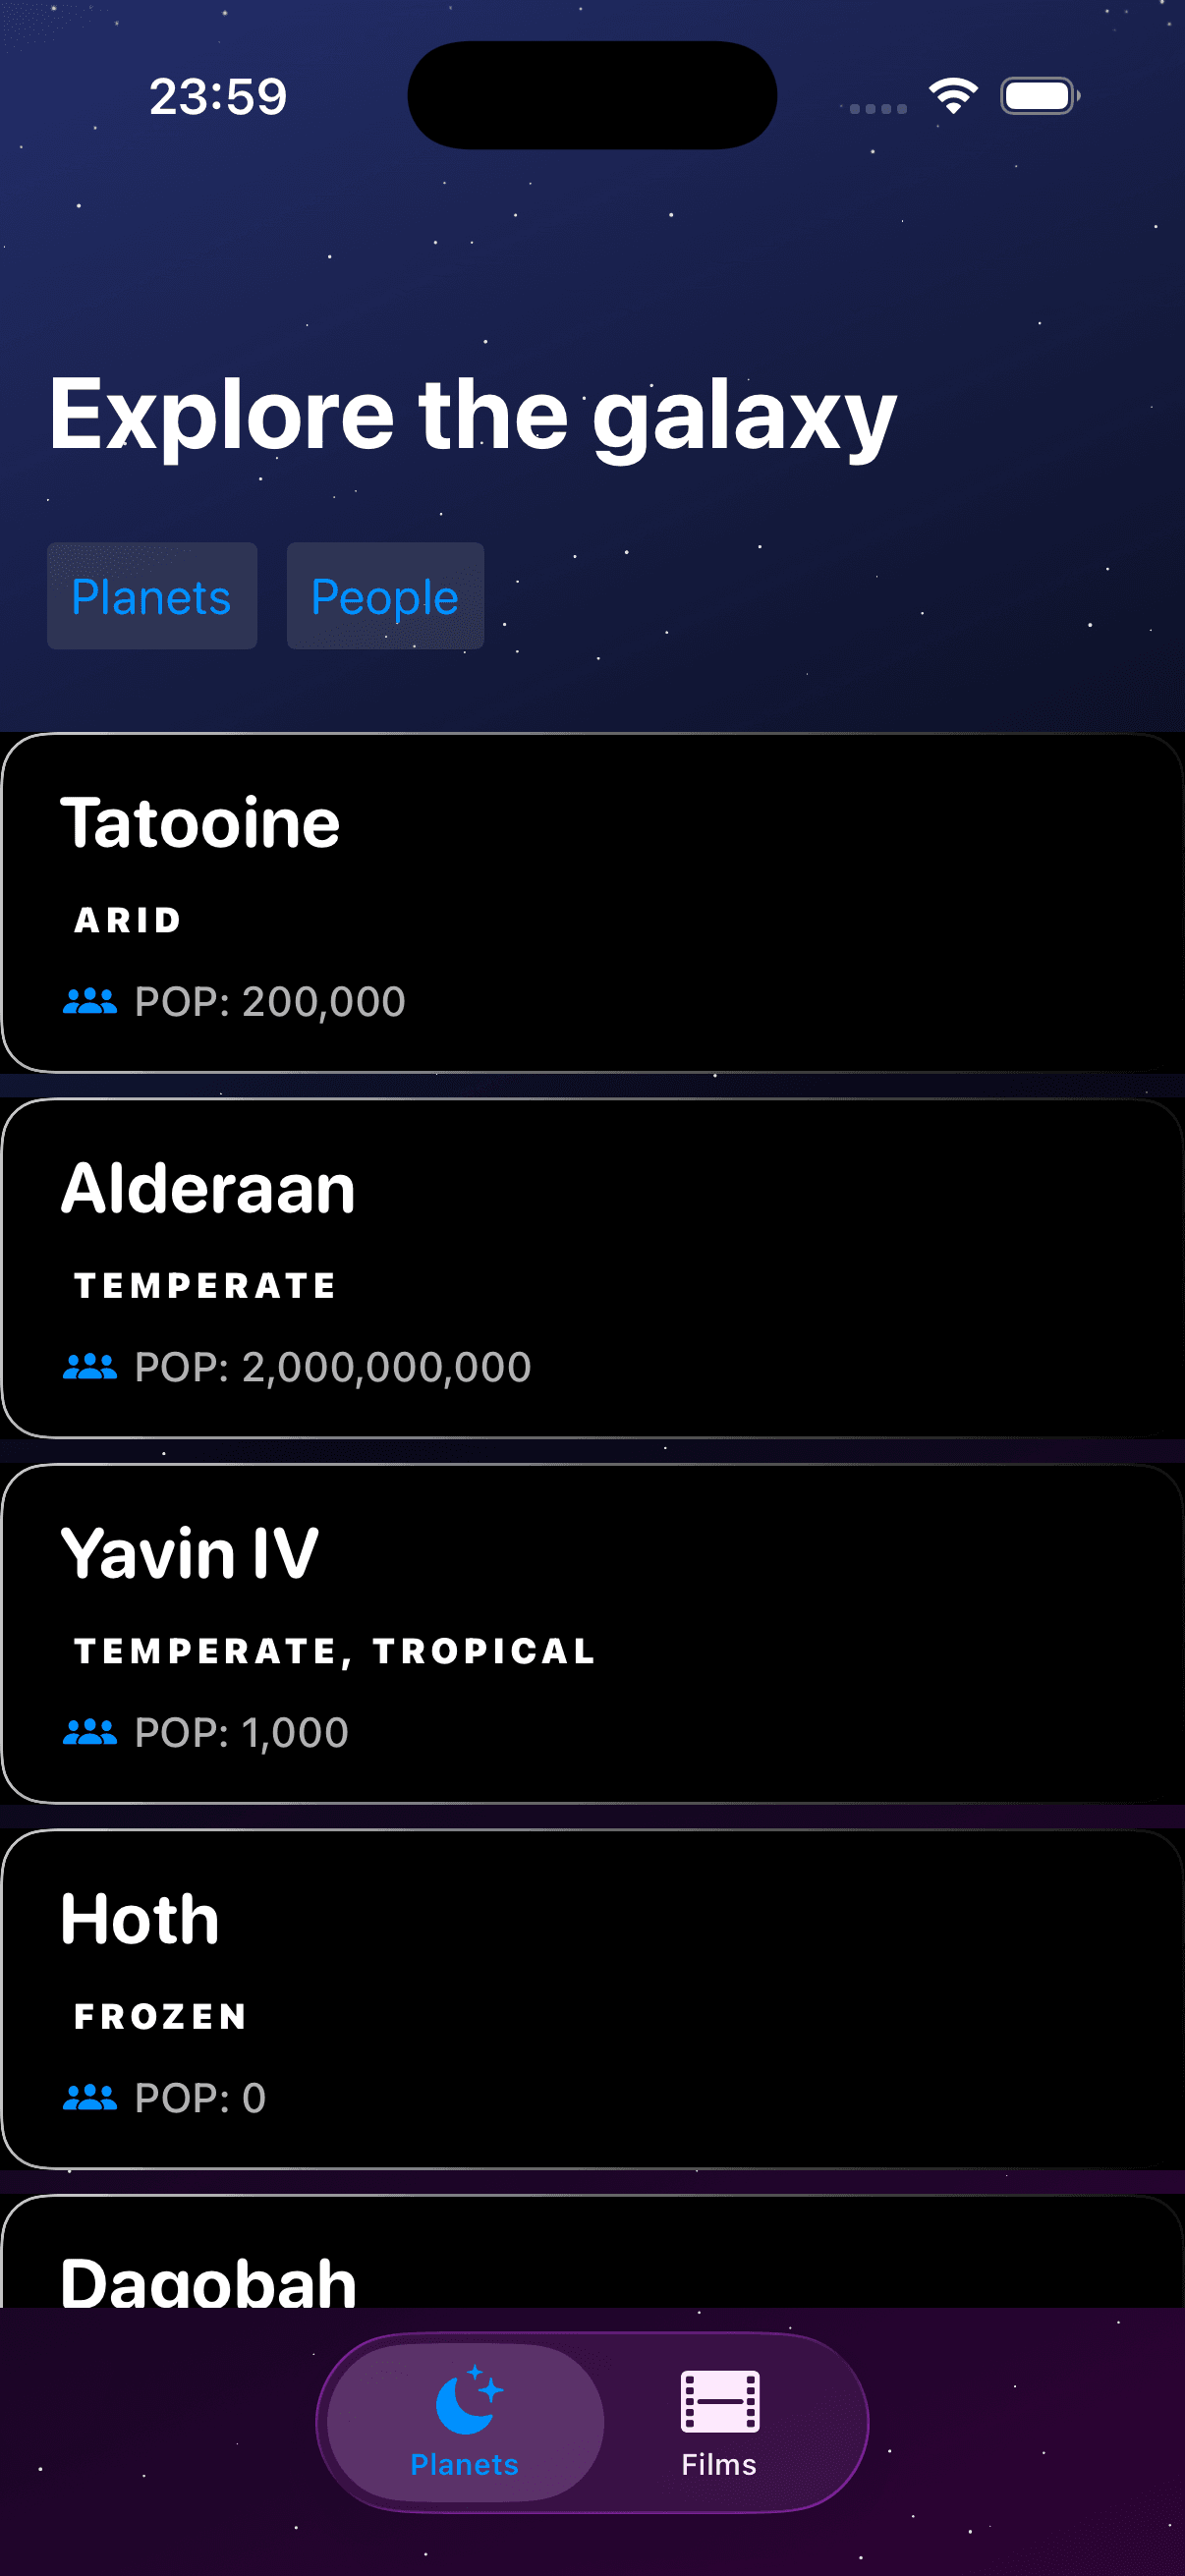This screenshot has width=1185, height=2576.
Task: Open the Hoth planet title
Action: (140, 1919)
